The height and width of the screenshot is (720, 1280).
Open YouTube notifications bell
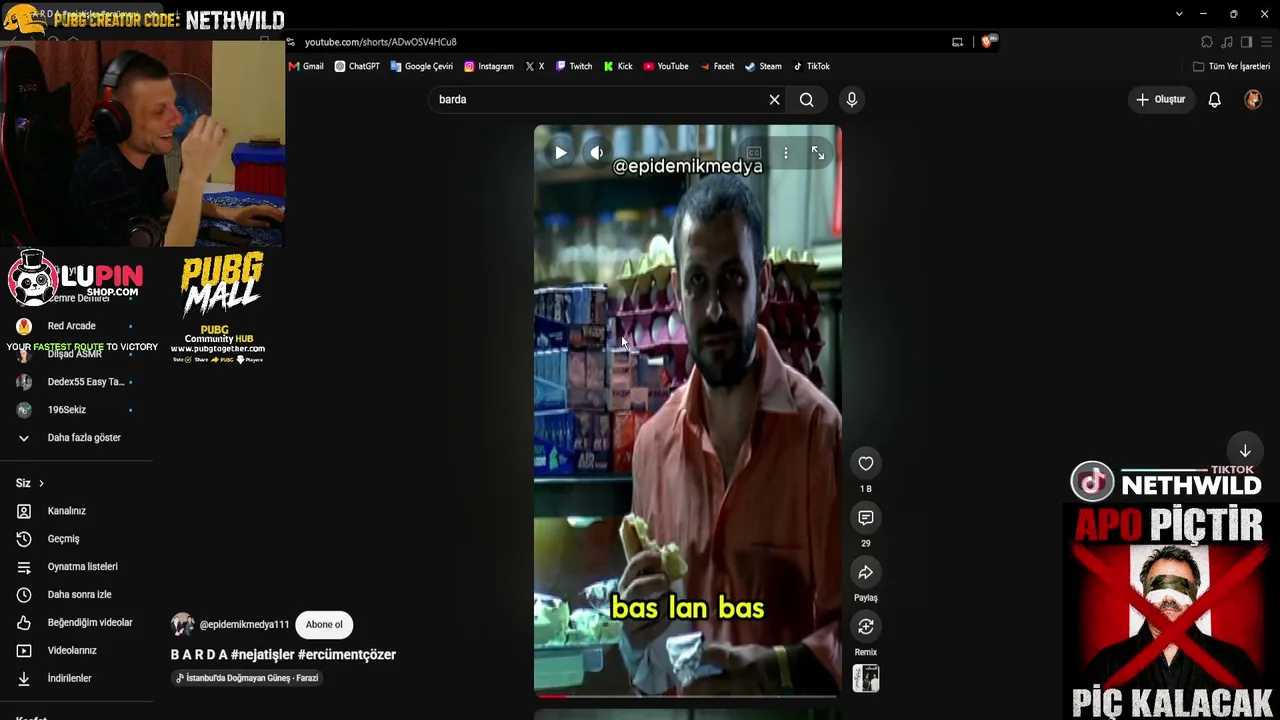click(x=1215, y=99)
